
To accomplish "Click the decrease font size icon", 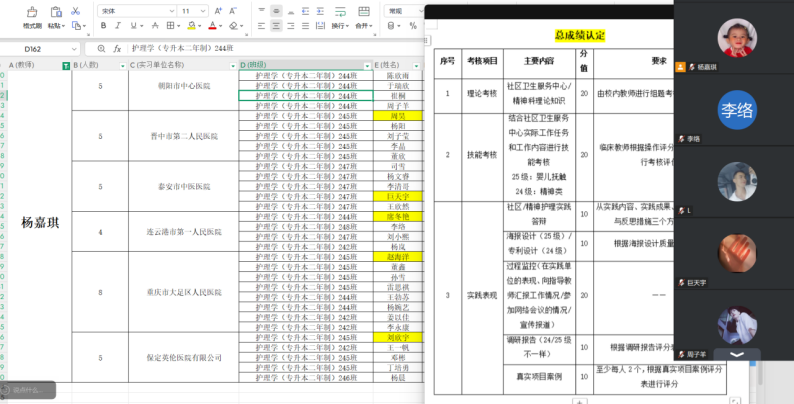I will (234, 11).
